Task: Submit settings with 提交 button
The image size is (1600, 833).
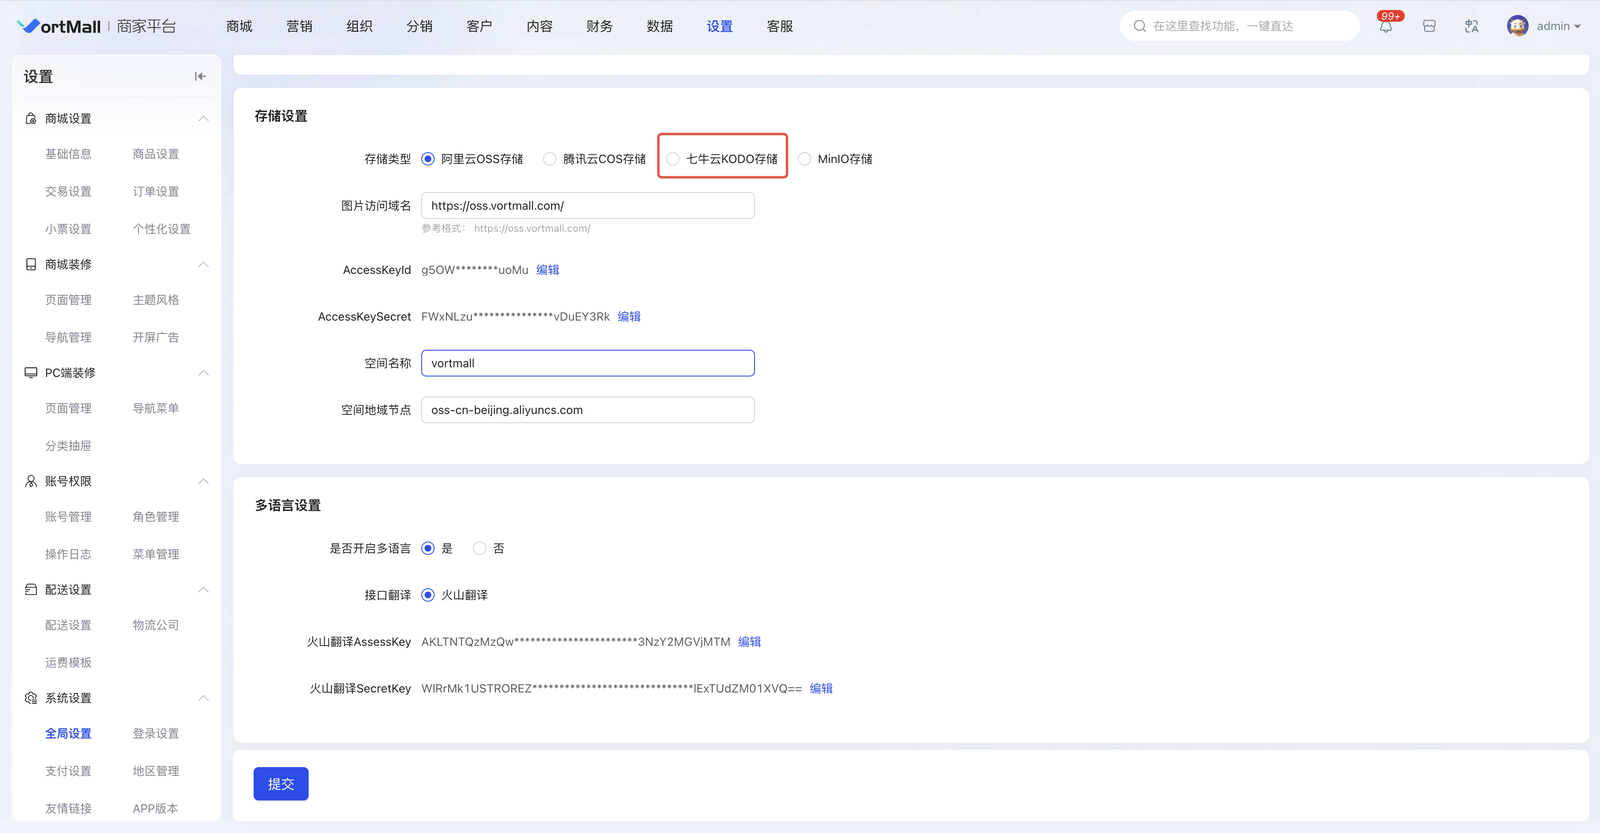Action: 281,784
